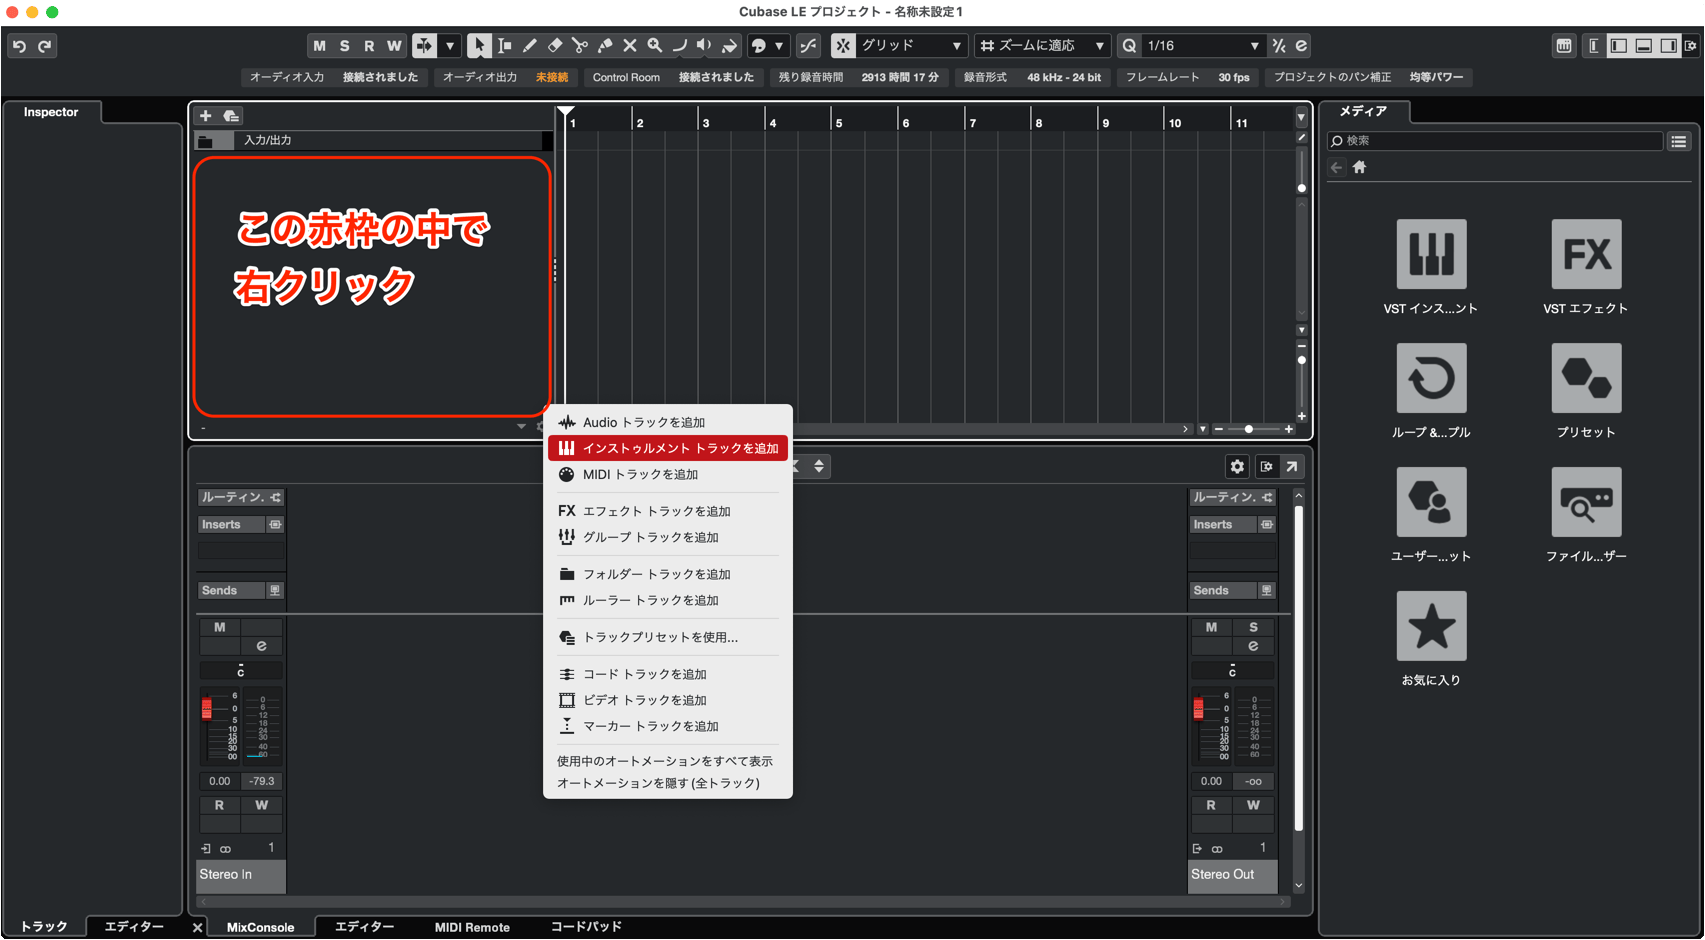Click the add track plus icon
The width and height of the screenshot is (1705, 940).
pos(205,116)
